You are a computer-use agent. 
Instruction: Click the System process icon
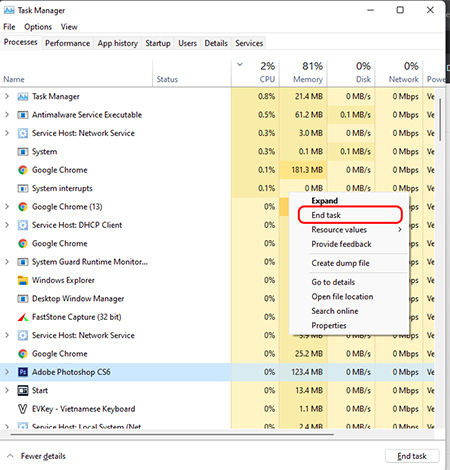coord(23,152)
